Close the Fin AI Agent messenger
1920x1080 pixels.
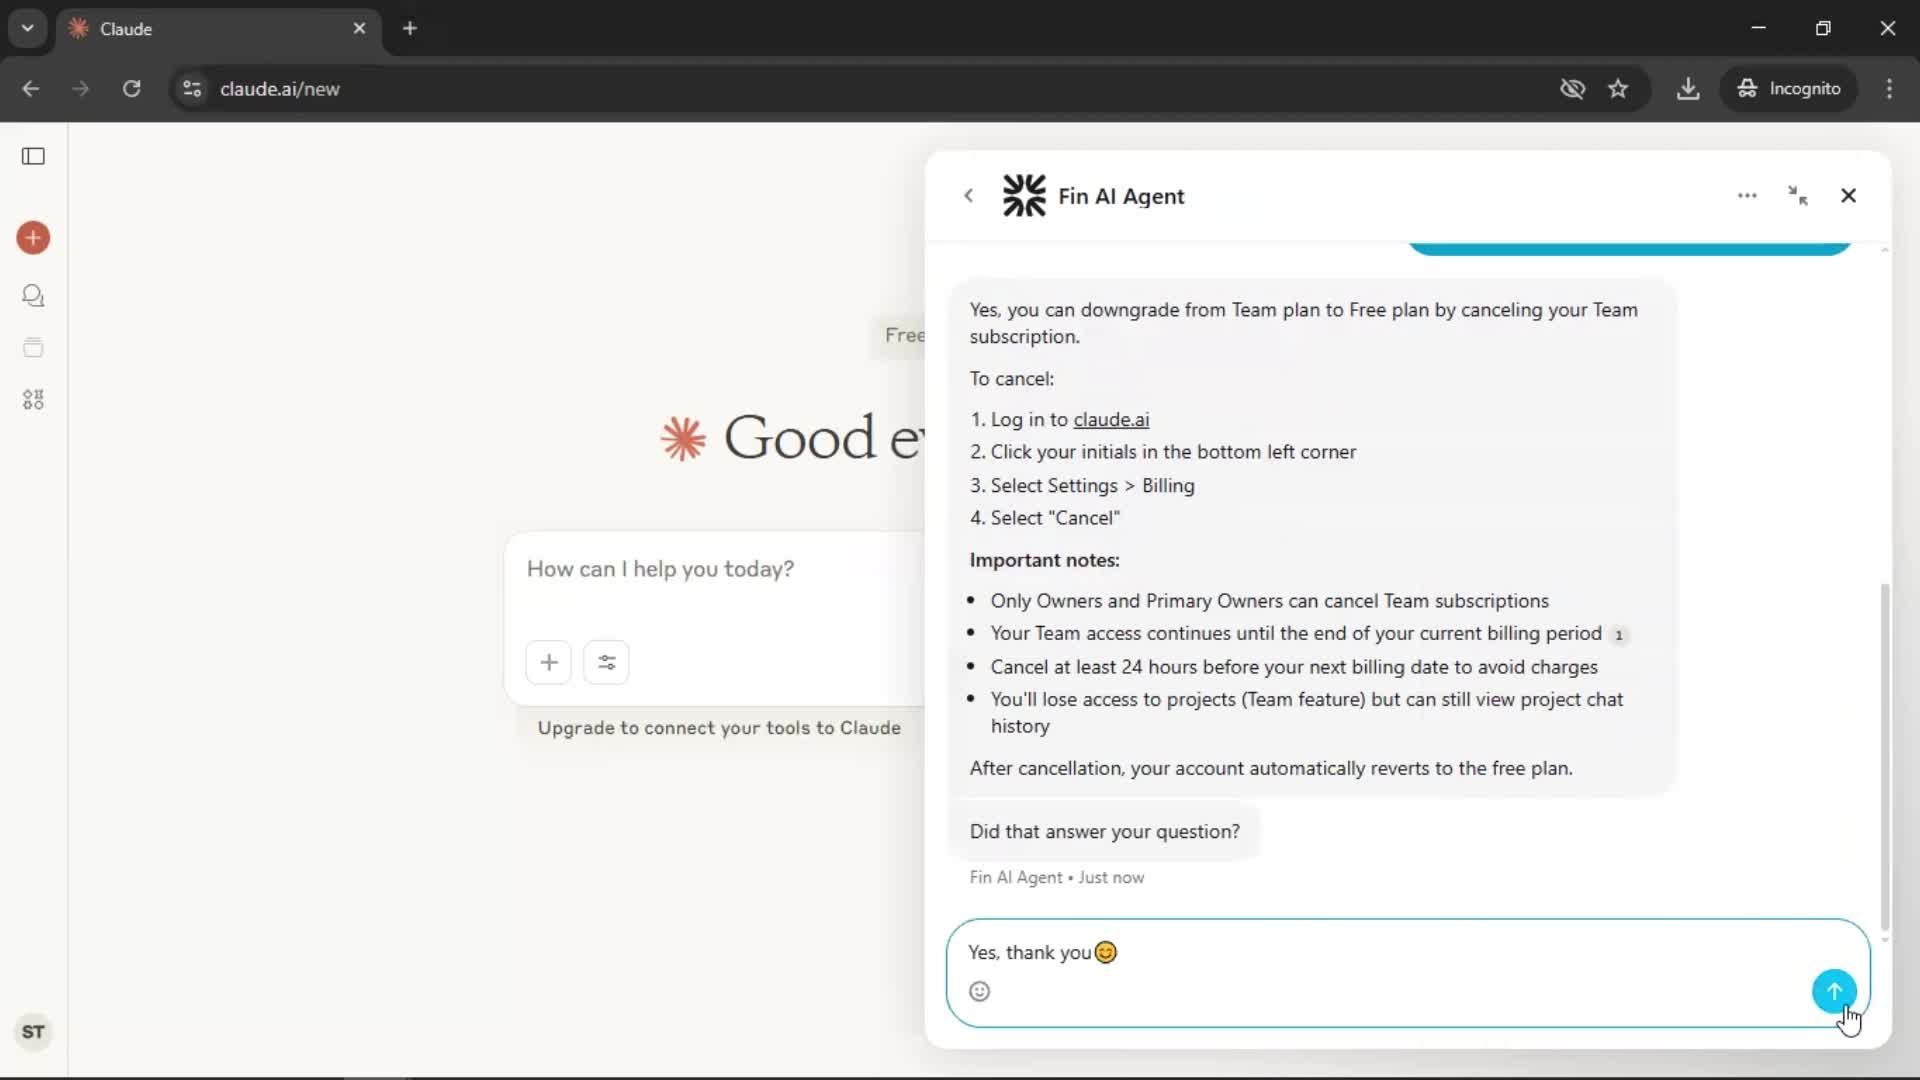(x=1848, y=196)
